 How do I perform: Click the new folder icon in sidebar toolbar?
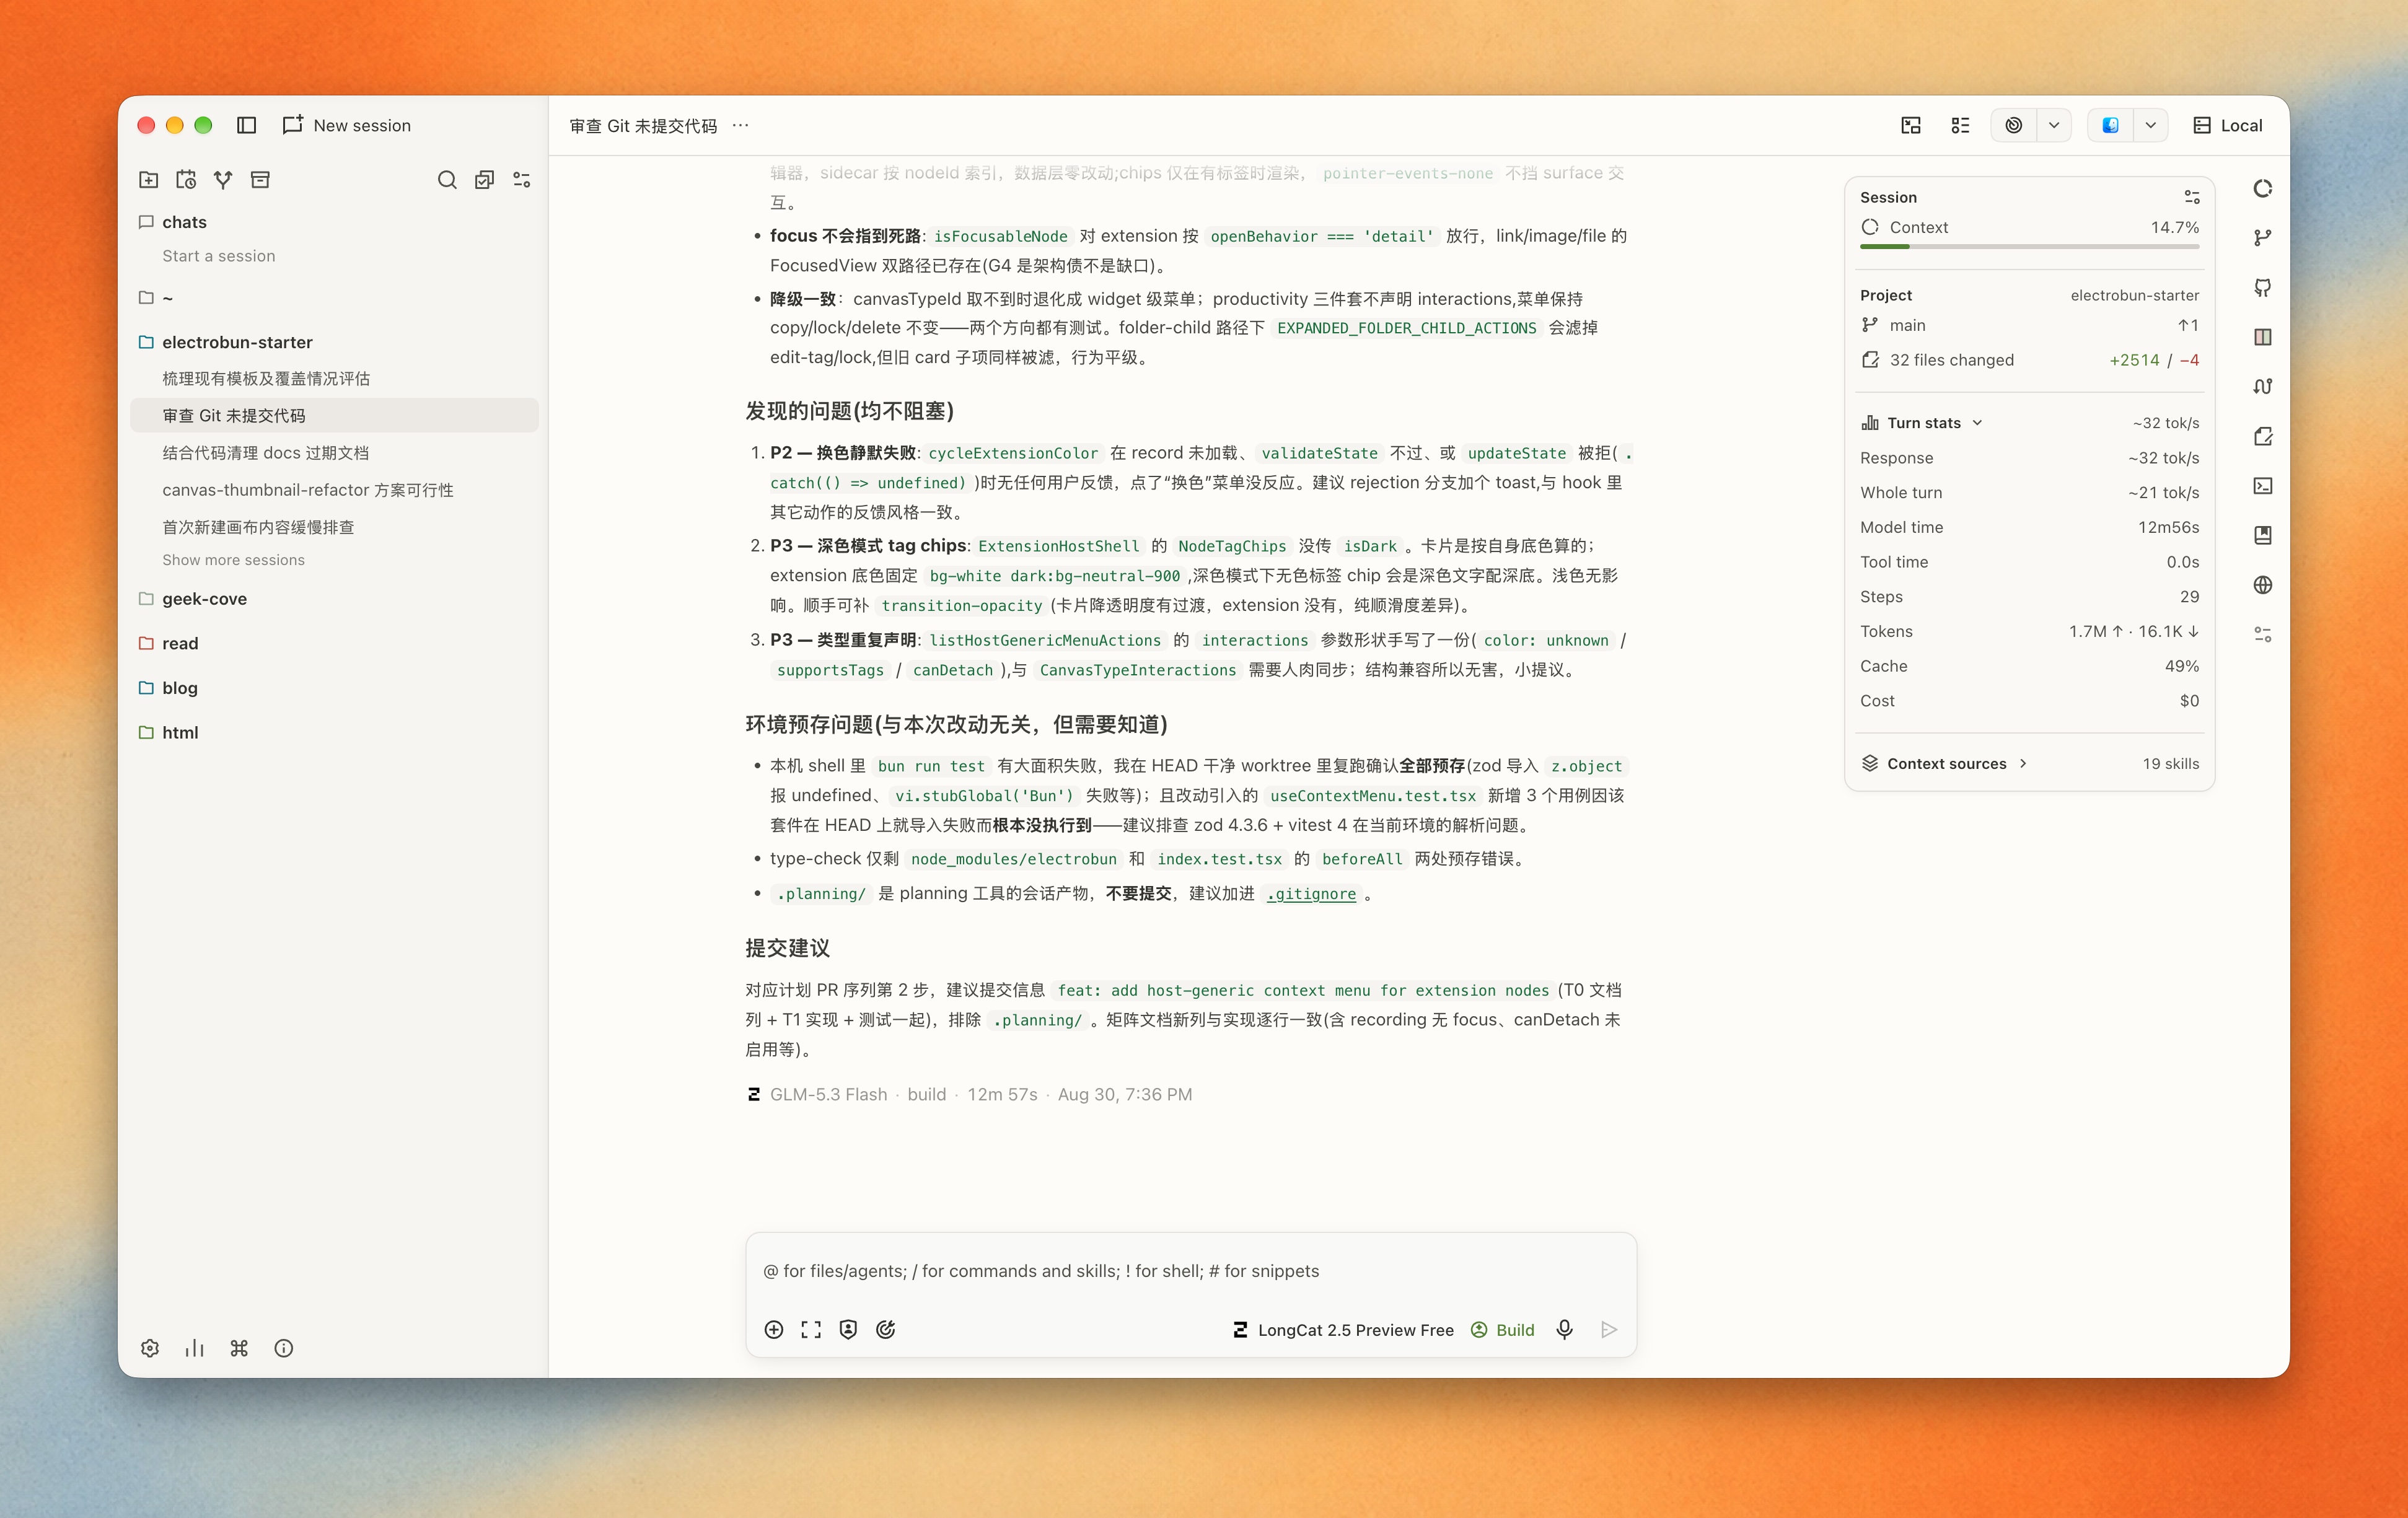tap(148, 180)
